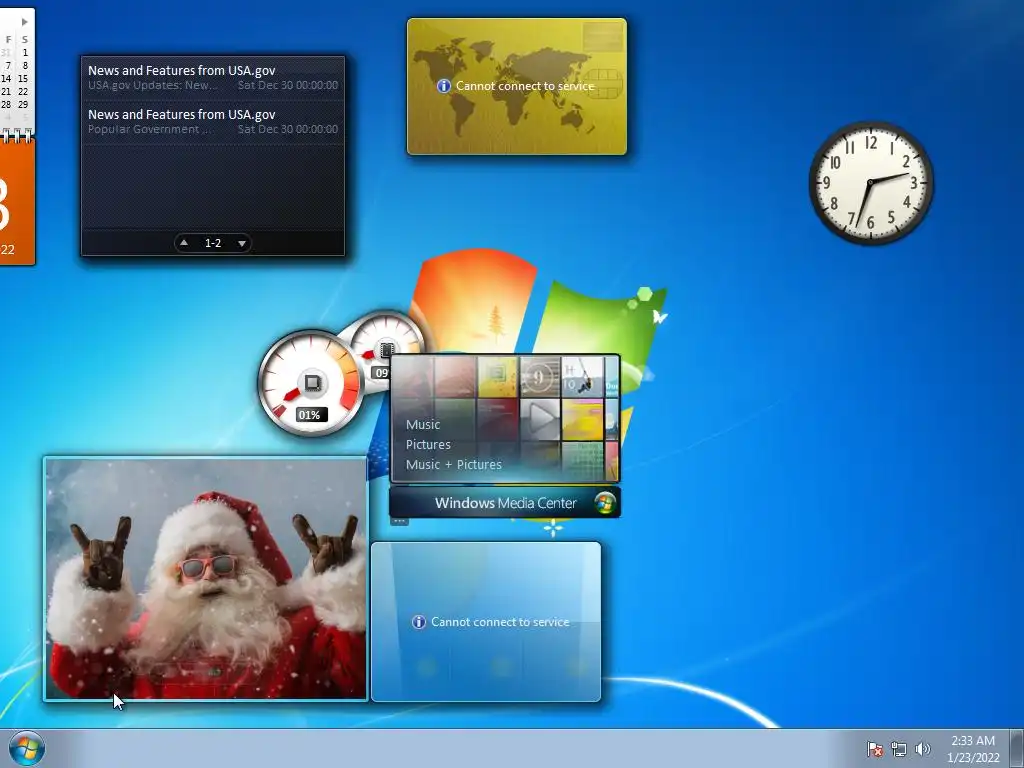Click the blue weather gadget panel
The image size is (1024, 768).
tap(486, 622)
